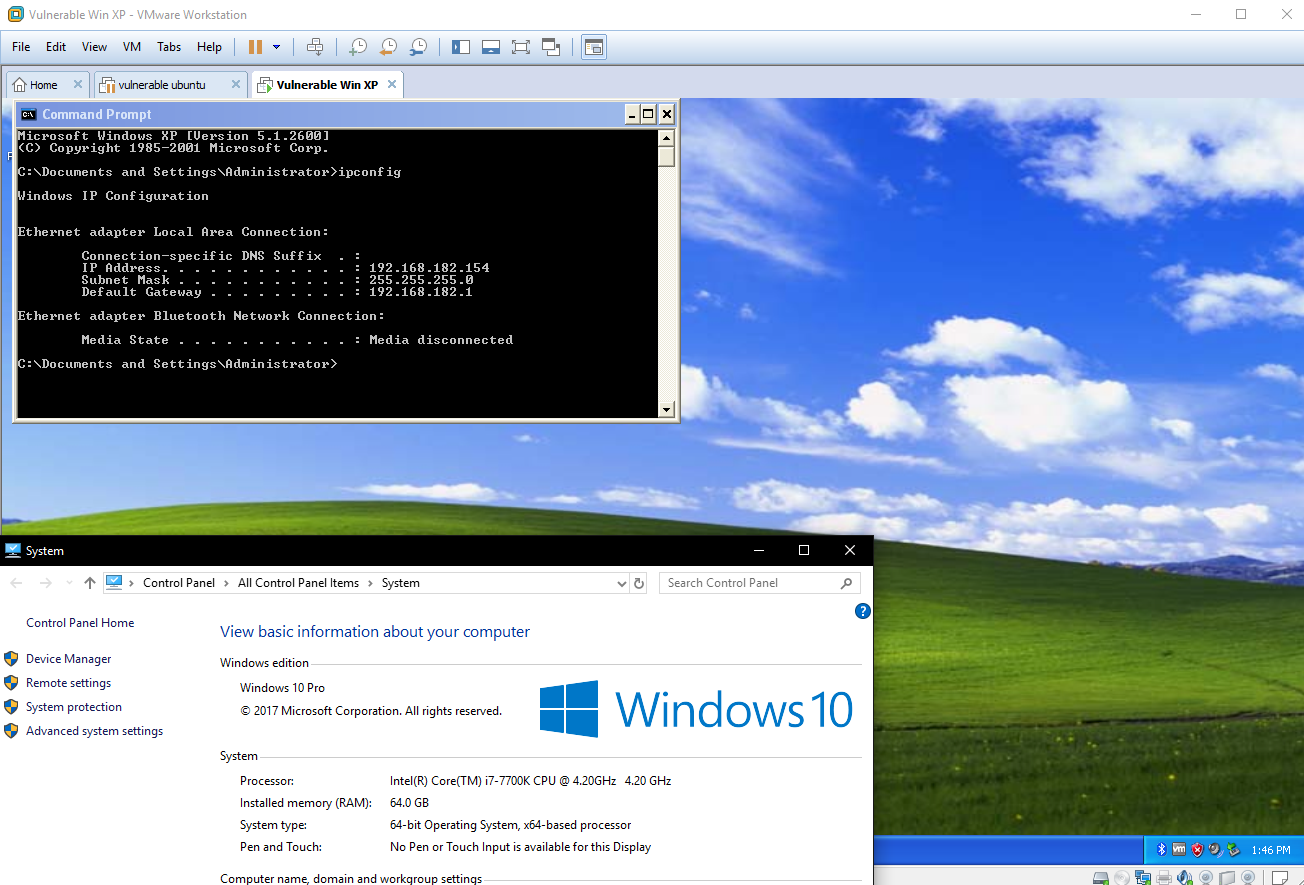The image size is (1304, 885).
Task: Revert the VM to its previous snapshot
Action: pos(388,47)
